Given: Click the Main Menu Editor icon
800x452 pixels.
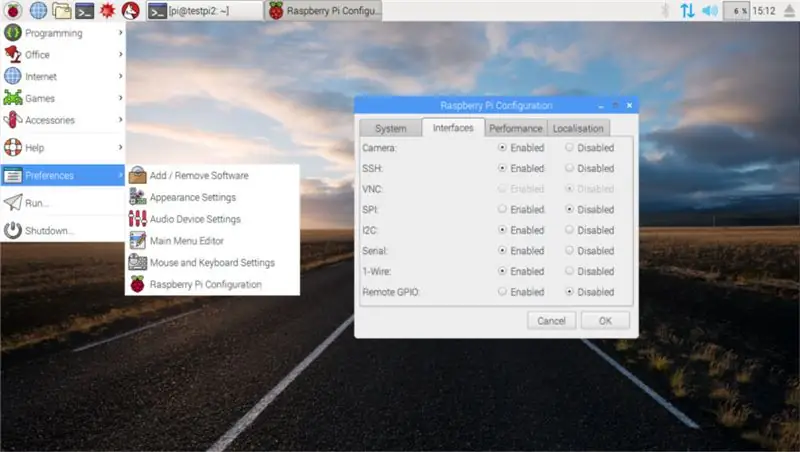Looking at the screenshot, I should [x=137, y=240].
